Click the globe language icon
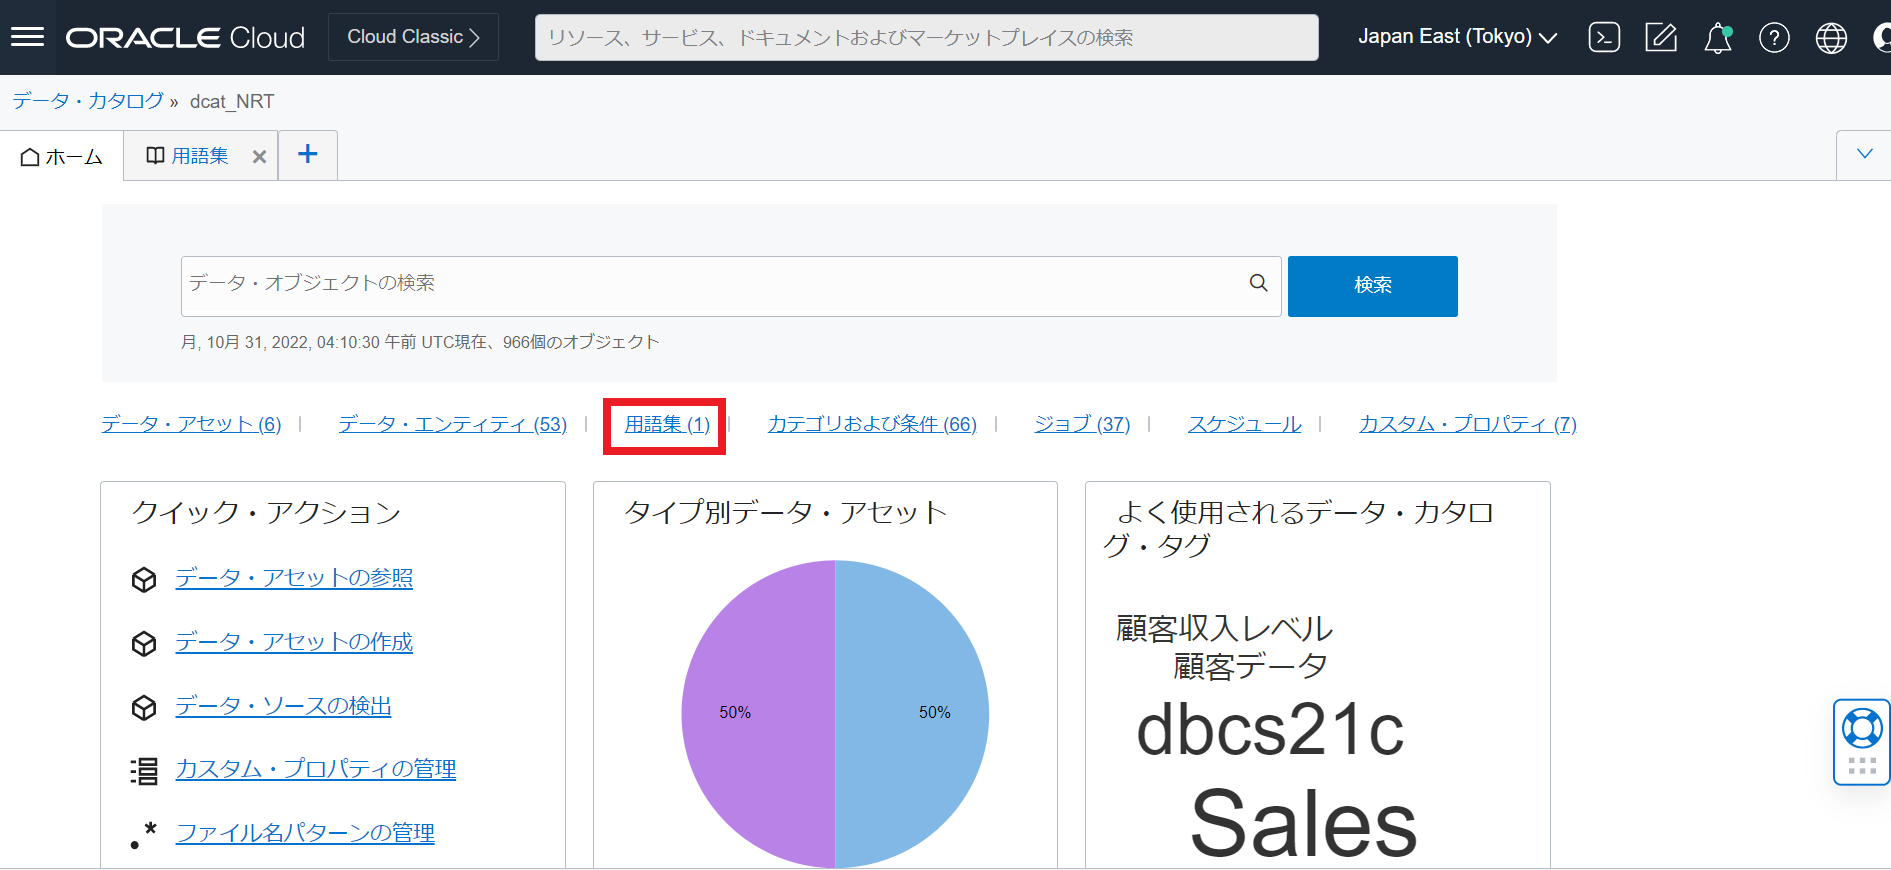Image resolution: width=1891 pixels, height=870 pixels. pyautogui.click(x=1831, y=38)
